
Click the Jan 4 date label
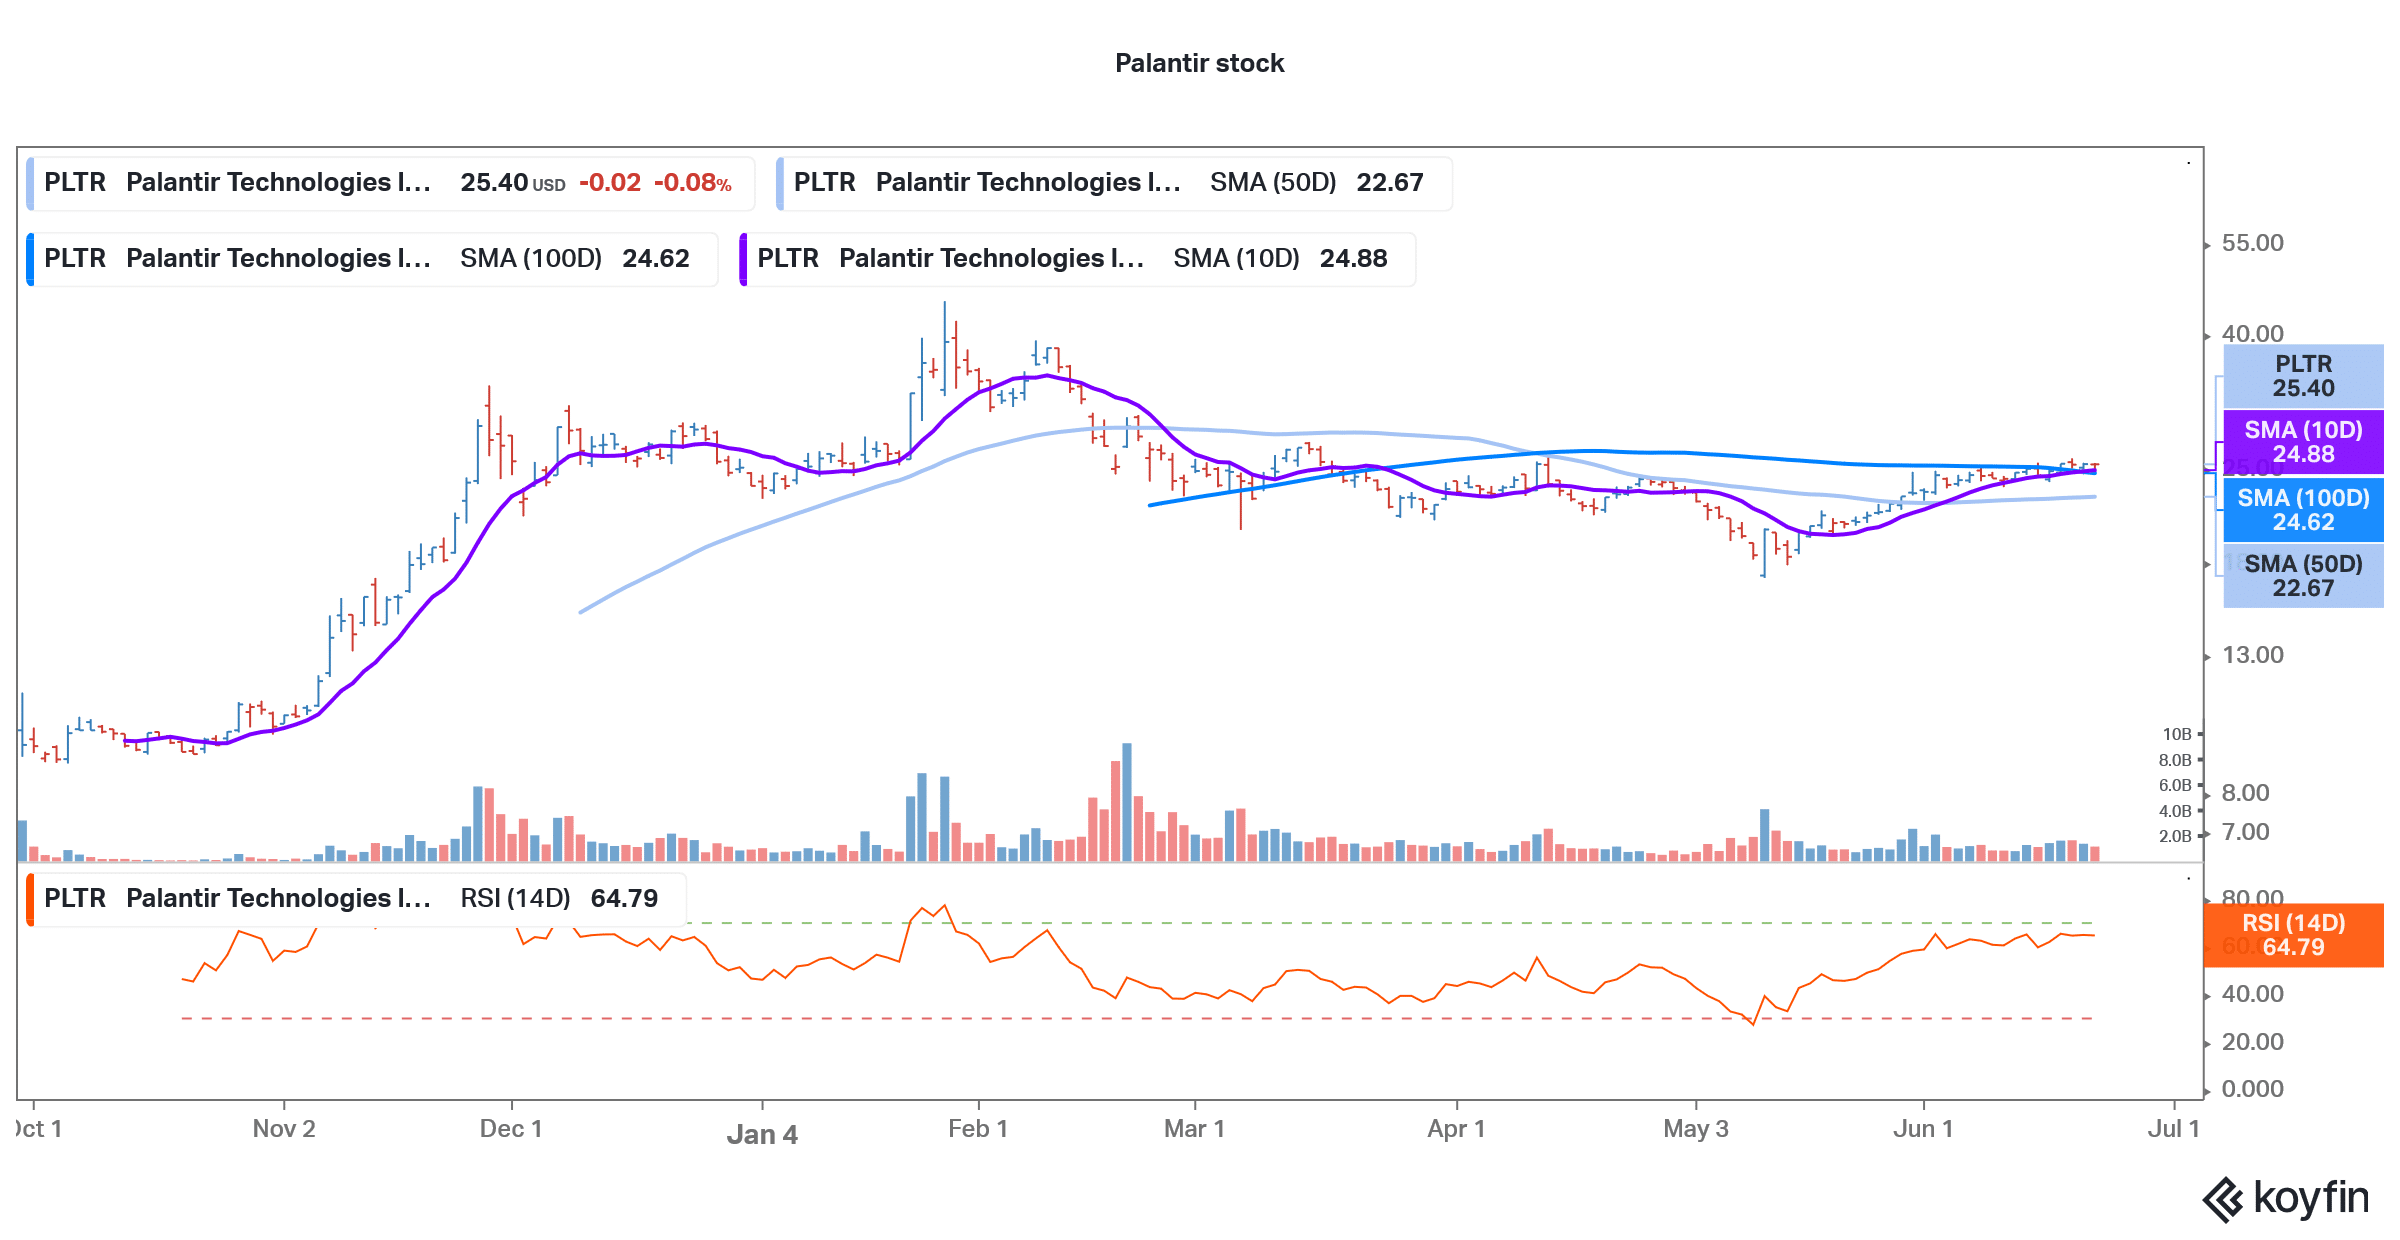tap(762, 1135)
